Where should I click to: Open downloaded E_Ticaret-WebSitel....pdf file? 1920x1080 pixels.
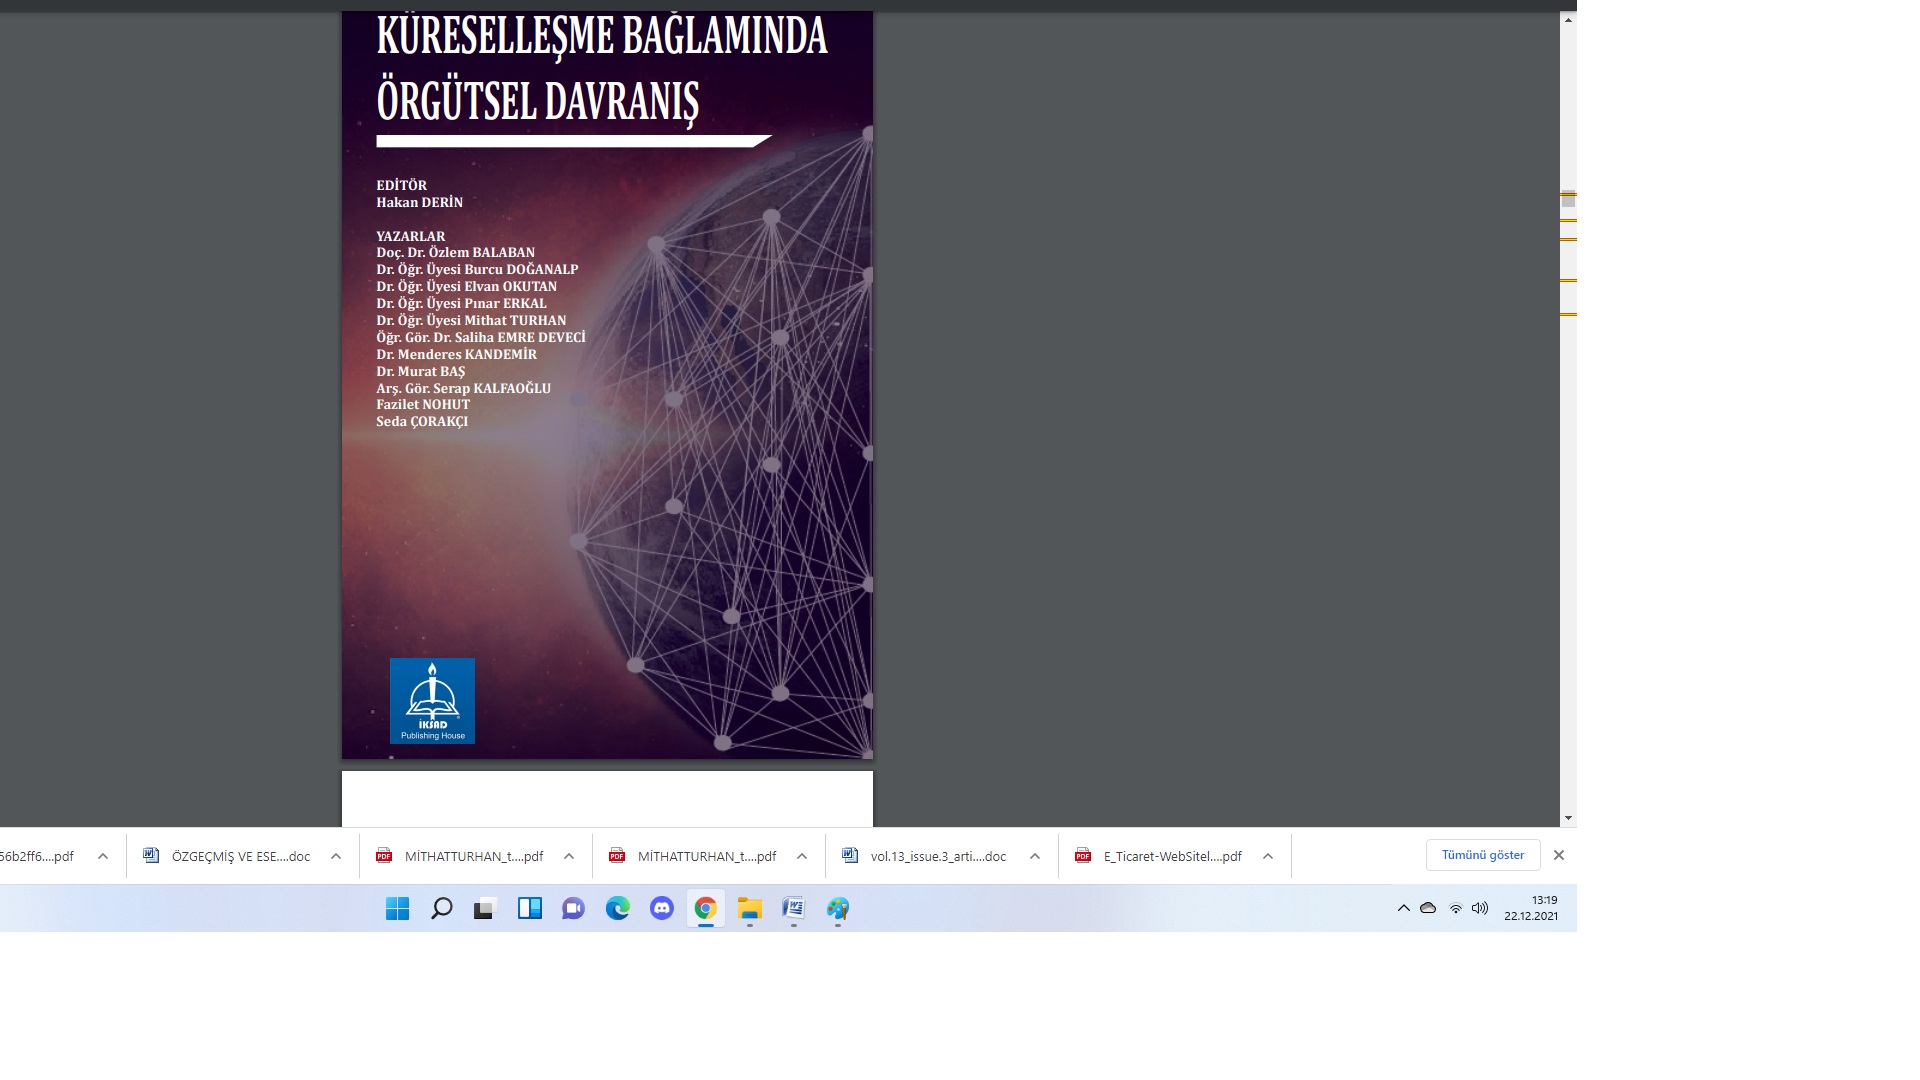1172,856
